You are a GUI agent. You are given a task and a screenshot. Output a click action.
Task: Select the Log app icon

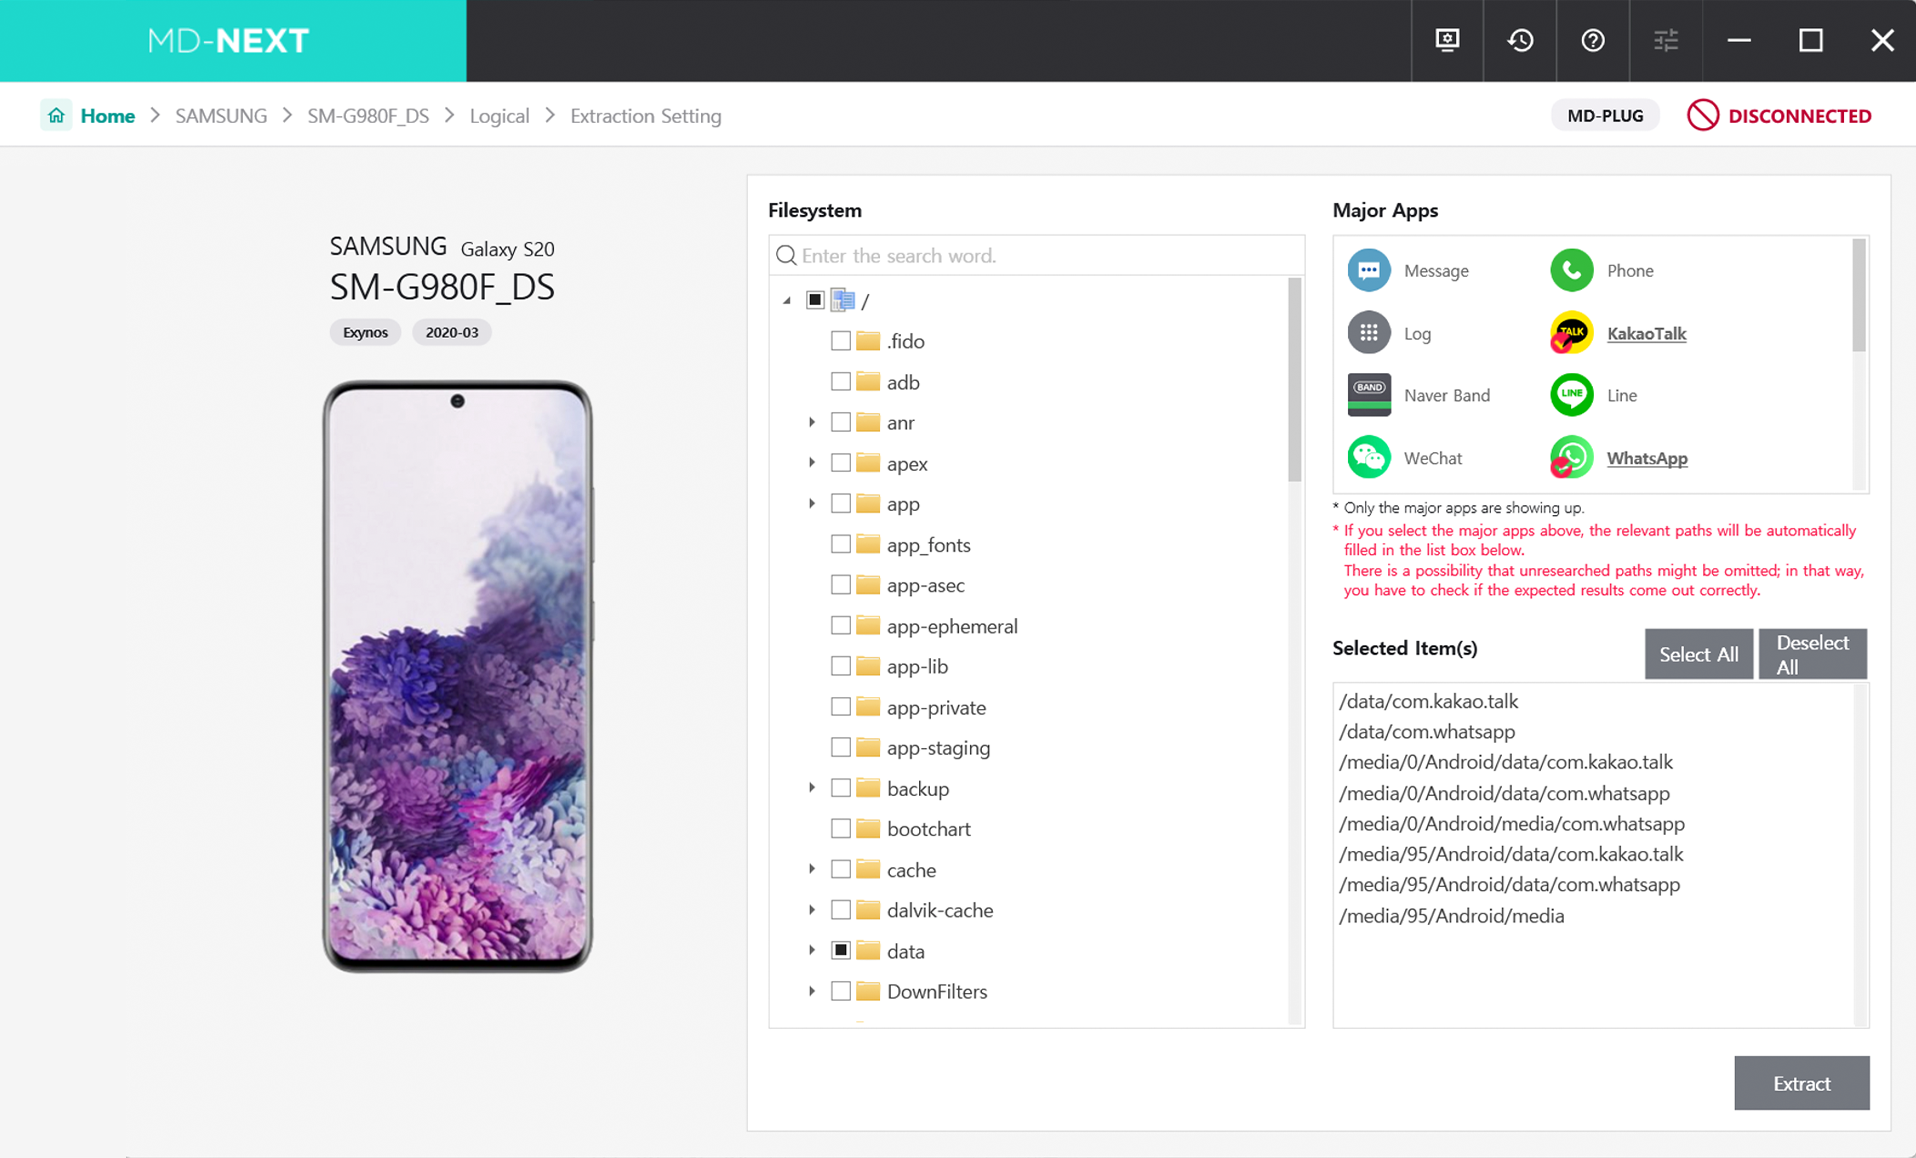click(x=1369, y=333)
